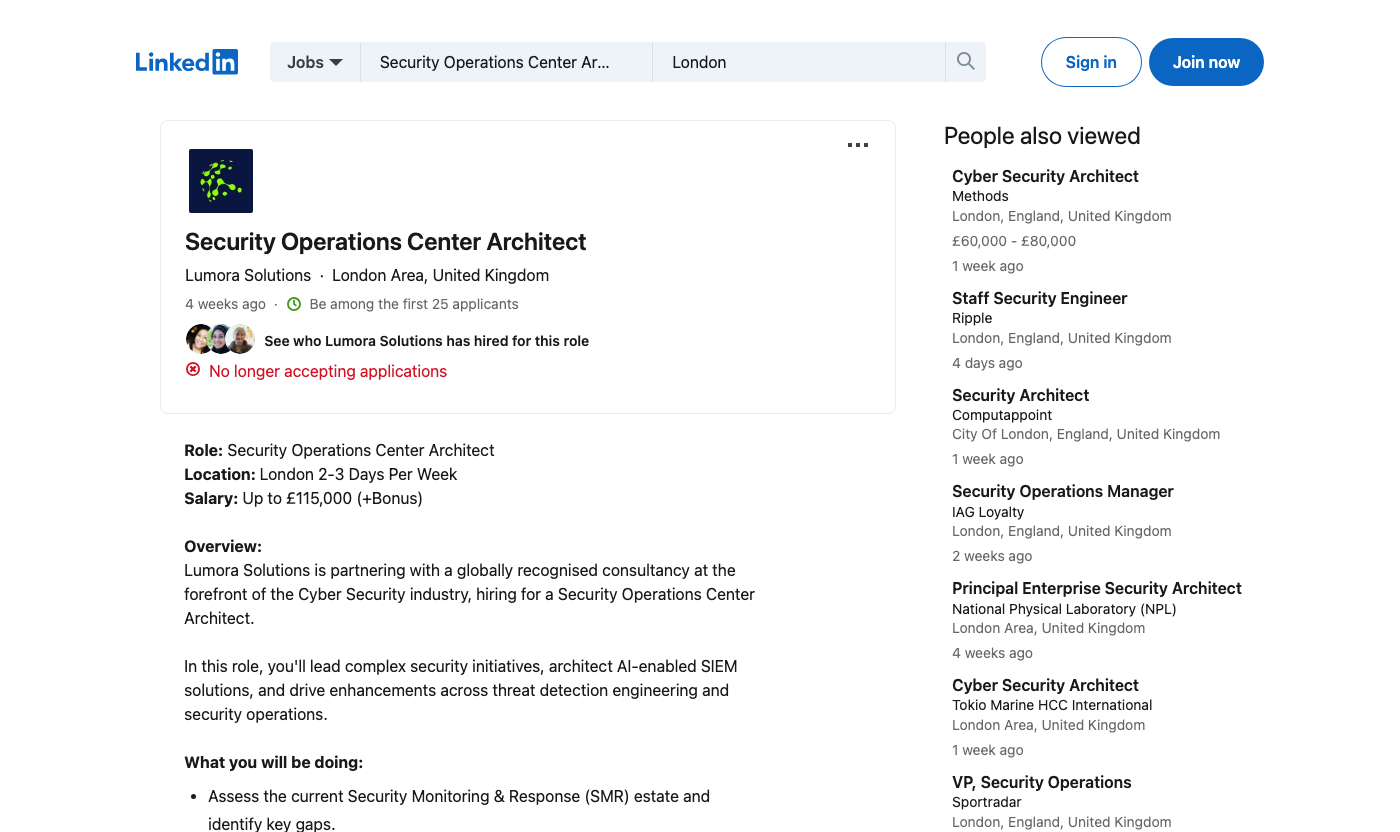The height and width of the screenshot is (832, 1400).
Task: Click 'Be among the first 25 applicants' text
Action: [414, 304]
